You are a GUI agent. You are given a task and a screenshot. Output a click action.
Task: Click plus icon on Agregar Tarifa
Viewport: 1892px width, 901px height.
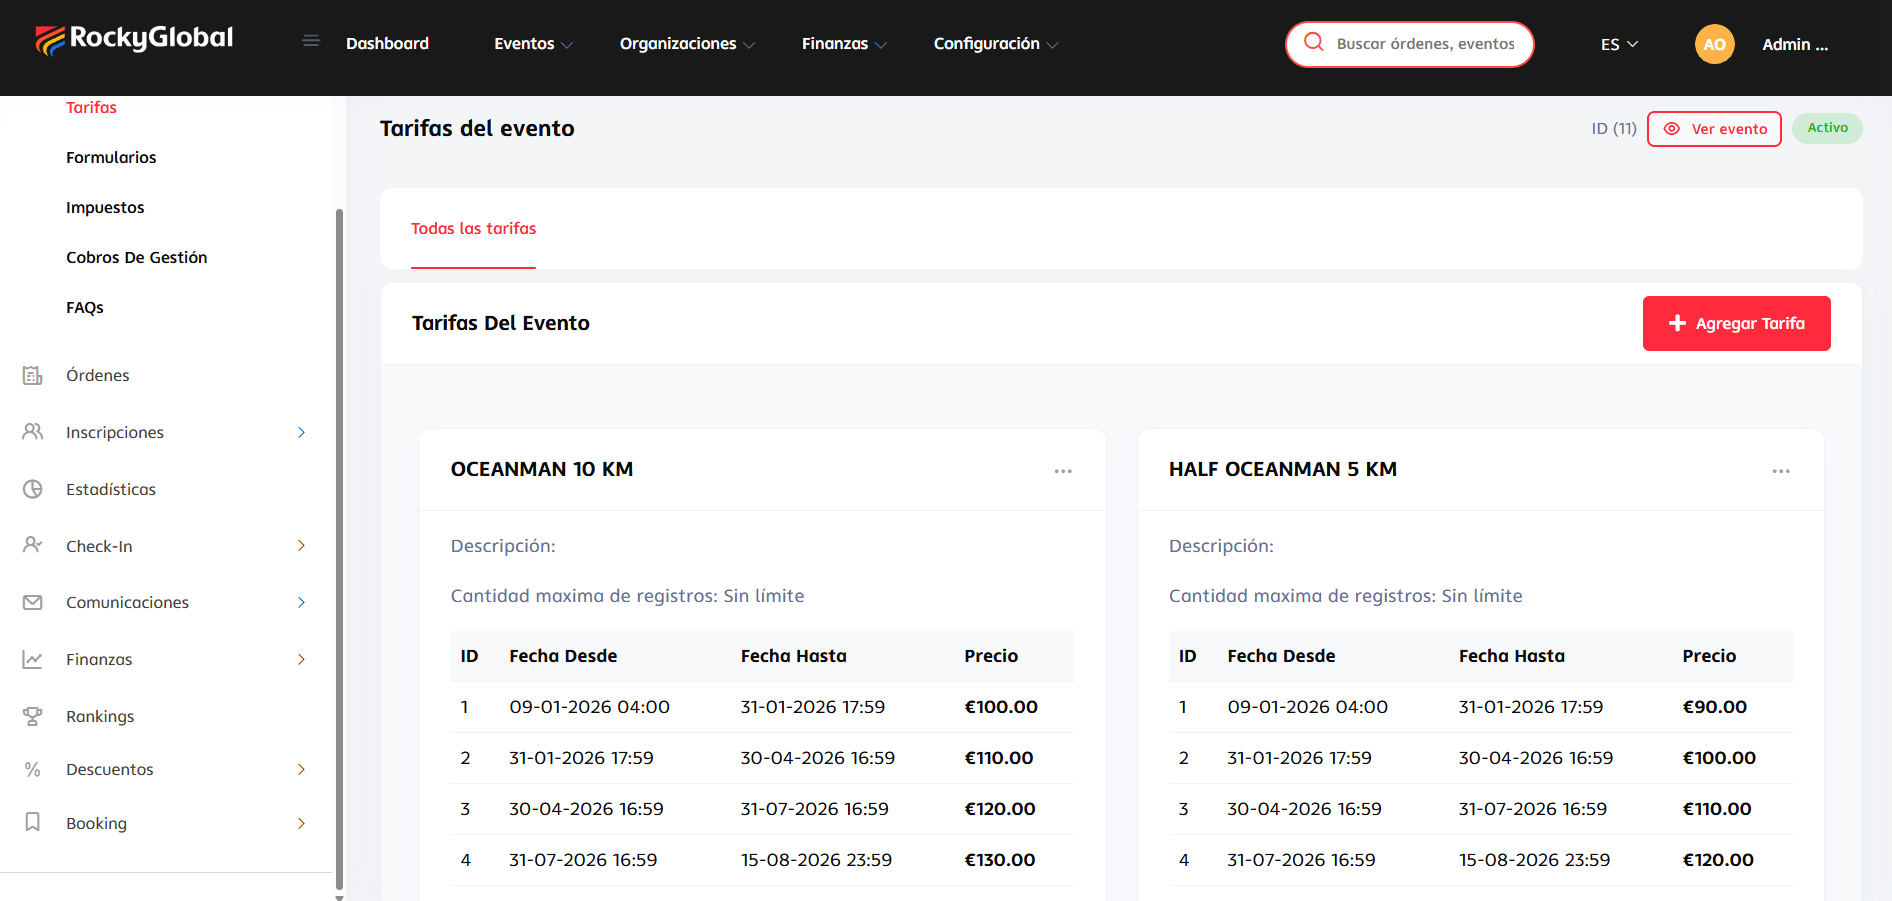[1677, 323]
